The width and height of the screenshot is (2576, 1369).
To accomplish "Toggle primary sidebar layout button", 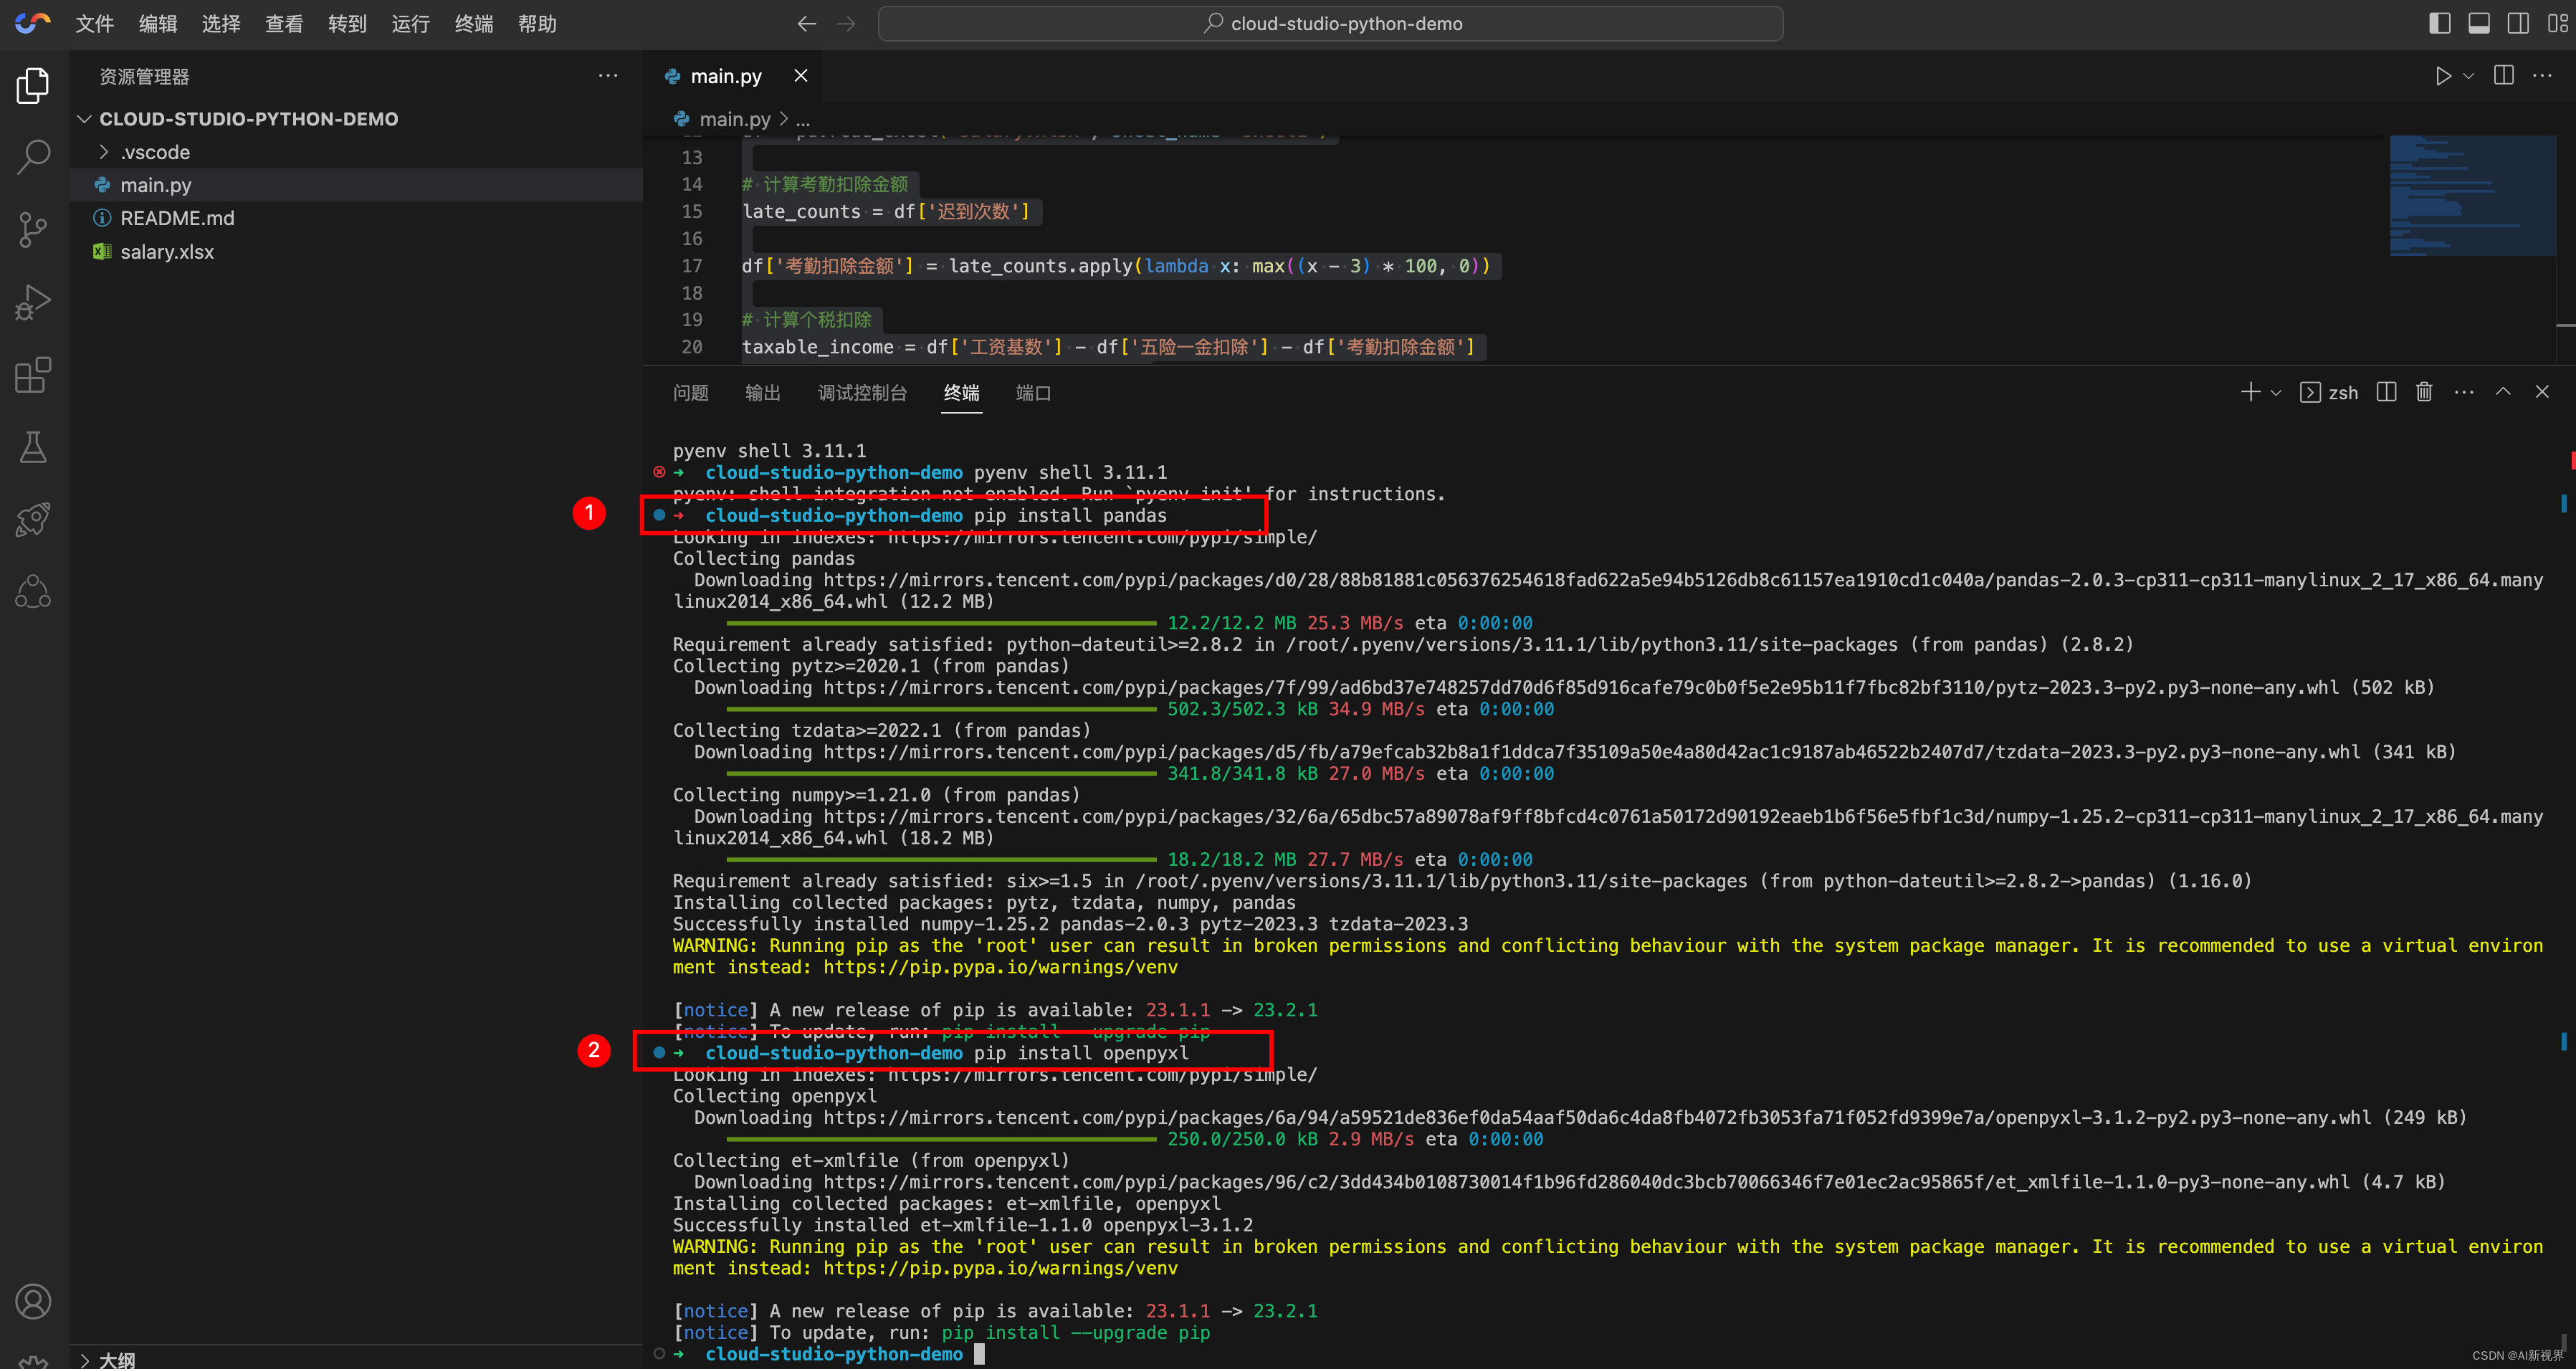I will coord(2439,23).
